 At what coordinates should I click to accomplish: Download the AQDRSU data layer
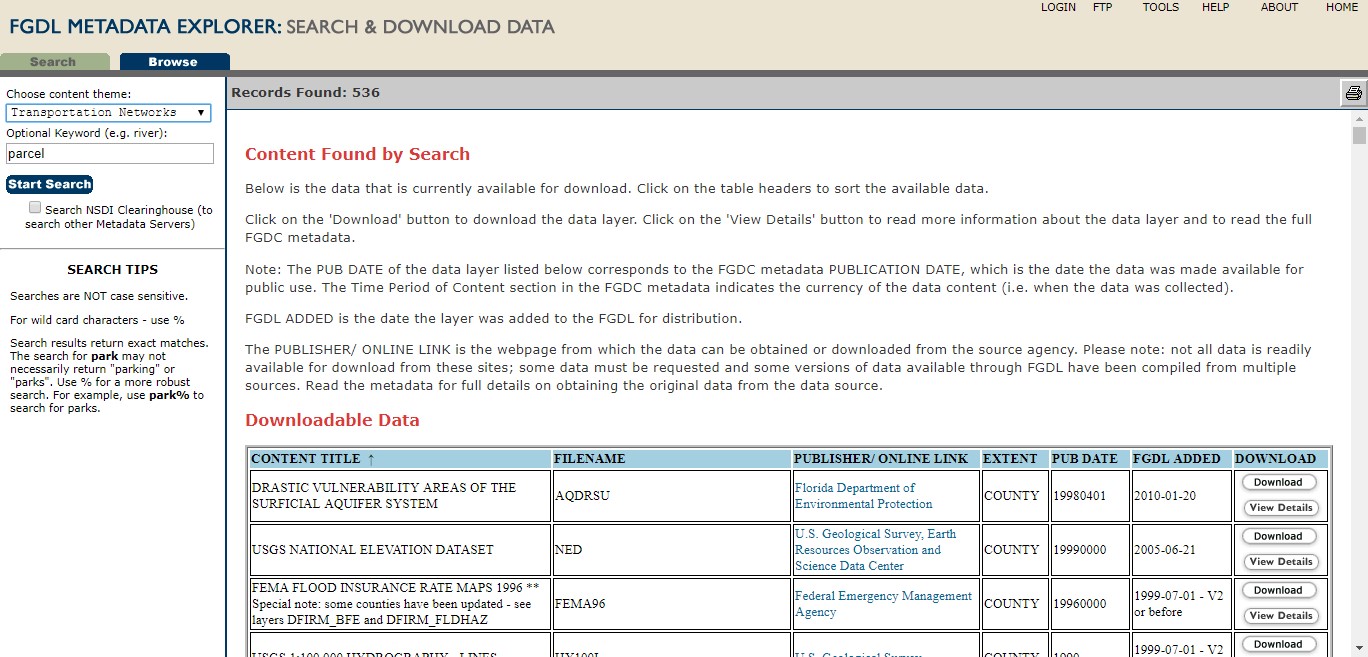point(1278,482)
